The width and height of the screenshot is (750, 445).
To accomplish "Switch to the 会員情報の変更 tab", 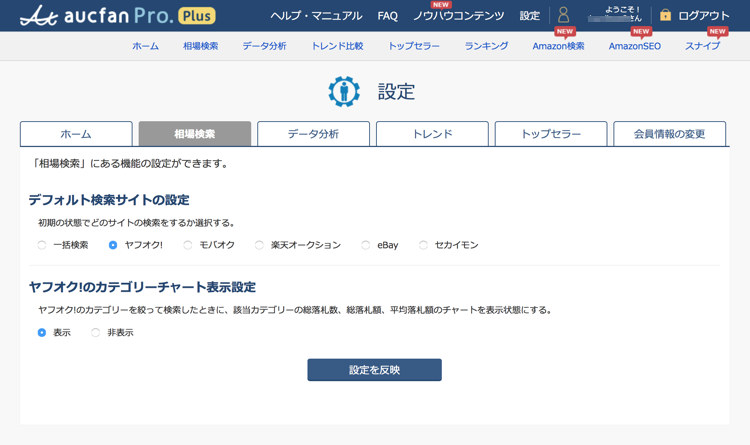I will [669, 134].
